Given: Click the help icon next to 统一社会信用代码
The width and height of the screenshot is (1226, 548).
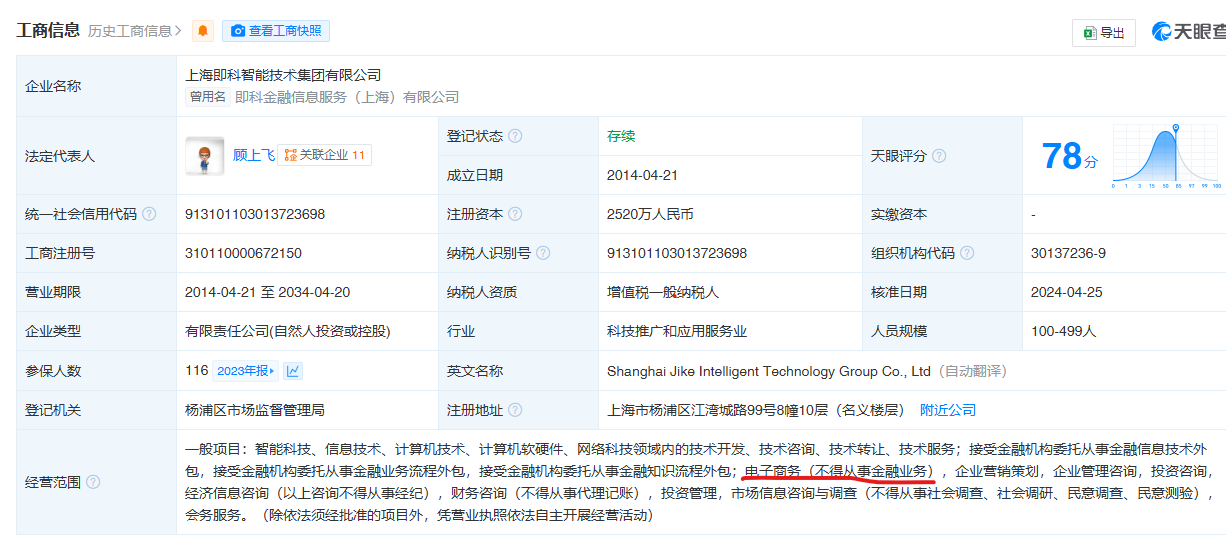Looking at the screenshot, I should click(x=149, y=214).
